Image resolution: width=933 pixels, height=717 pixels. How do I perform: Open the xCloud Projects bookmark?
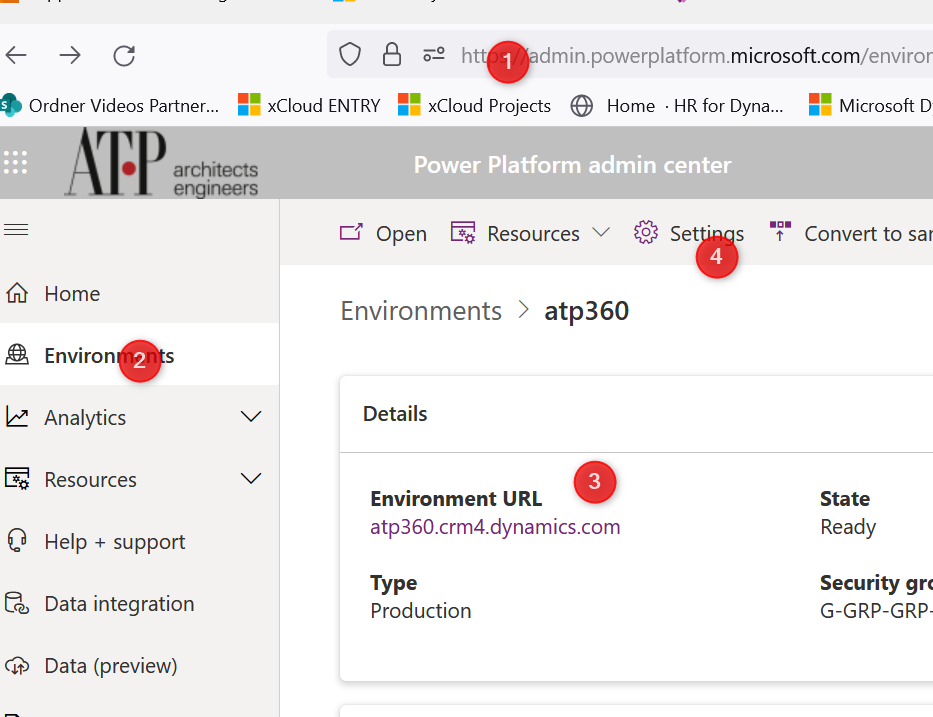[x=474, y=105]
